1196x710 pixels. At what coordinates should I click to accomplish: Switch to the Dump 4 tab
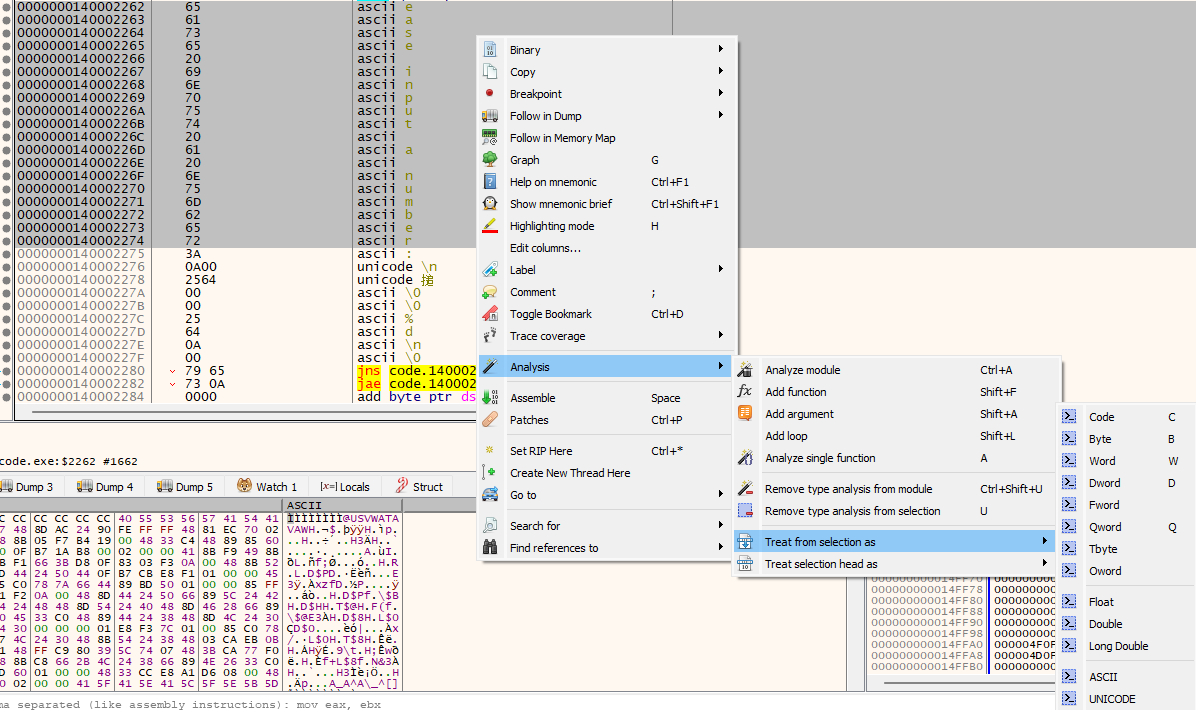(x=104, y=487)
